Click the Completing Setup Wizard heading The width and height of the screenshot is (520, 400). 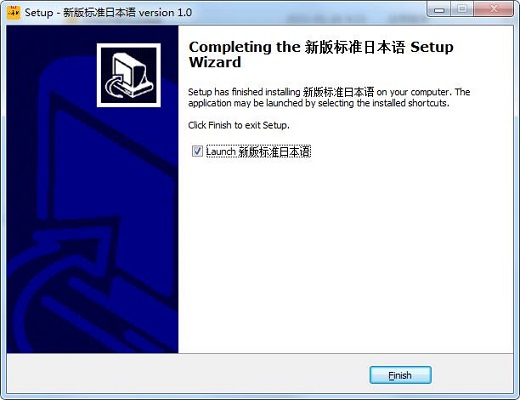321,54
